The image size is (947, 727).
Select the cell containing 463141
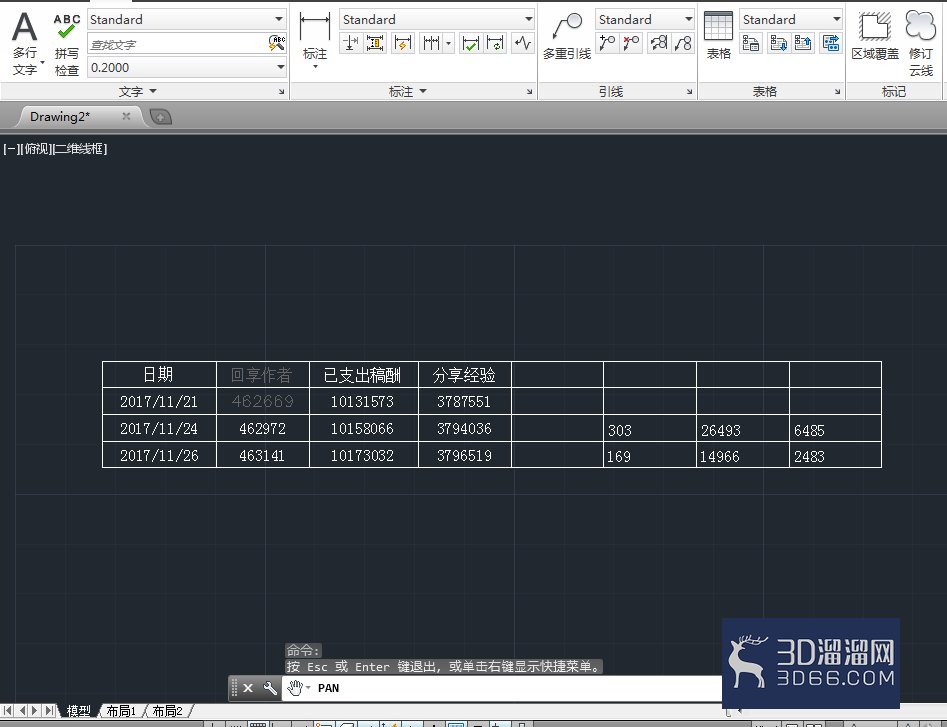262,455
